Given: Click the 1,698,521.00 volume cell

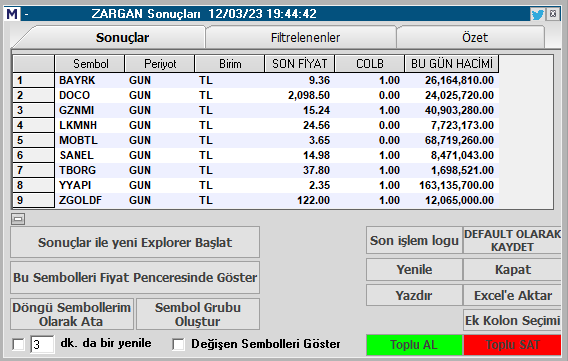Looking at the screenshot, I should pyautogui.click(x=451, y=170).
